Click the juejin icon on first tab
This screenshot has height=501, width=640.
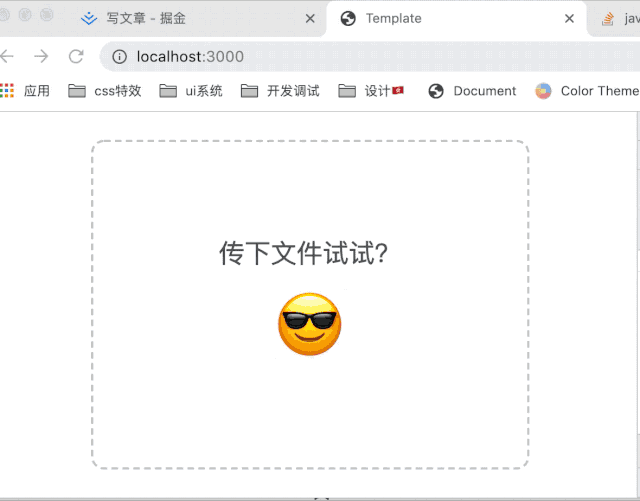click(89, 18)
